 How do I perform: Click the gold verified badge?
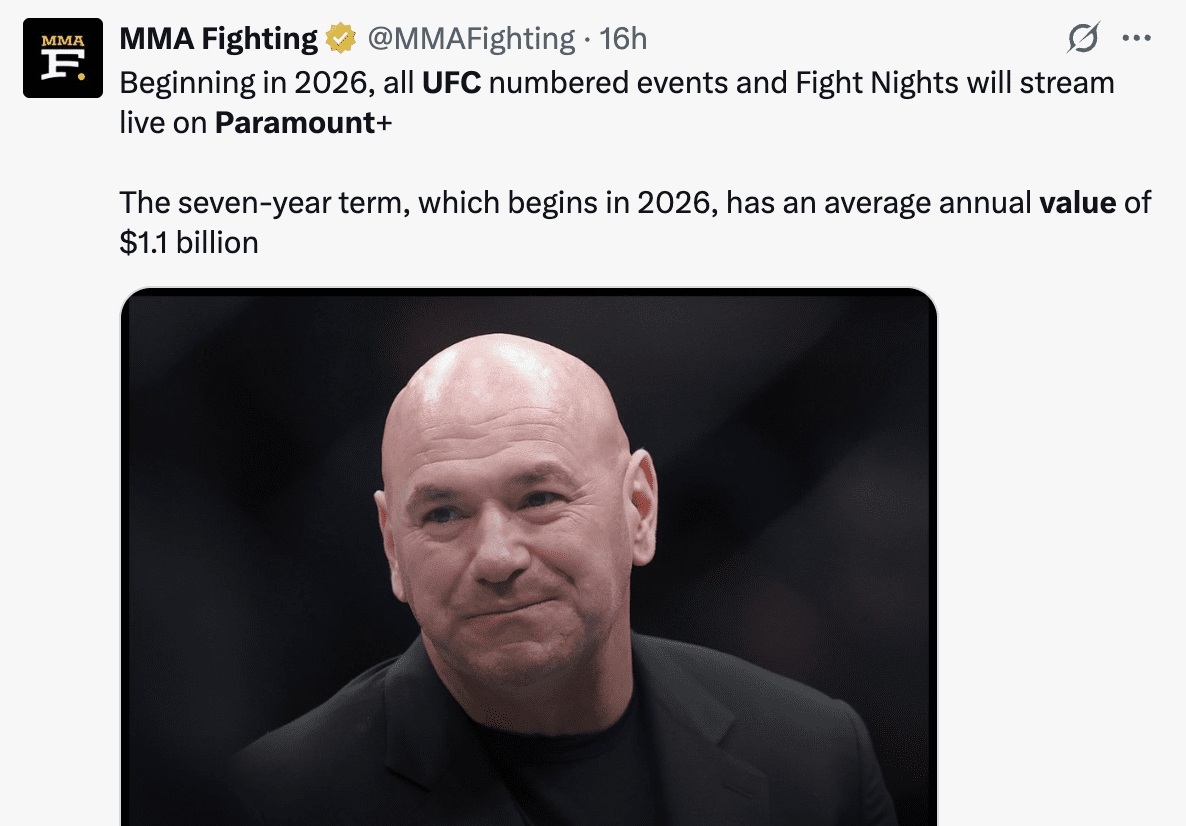click(x=342, y=39)
